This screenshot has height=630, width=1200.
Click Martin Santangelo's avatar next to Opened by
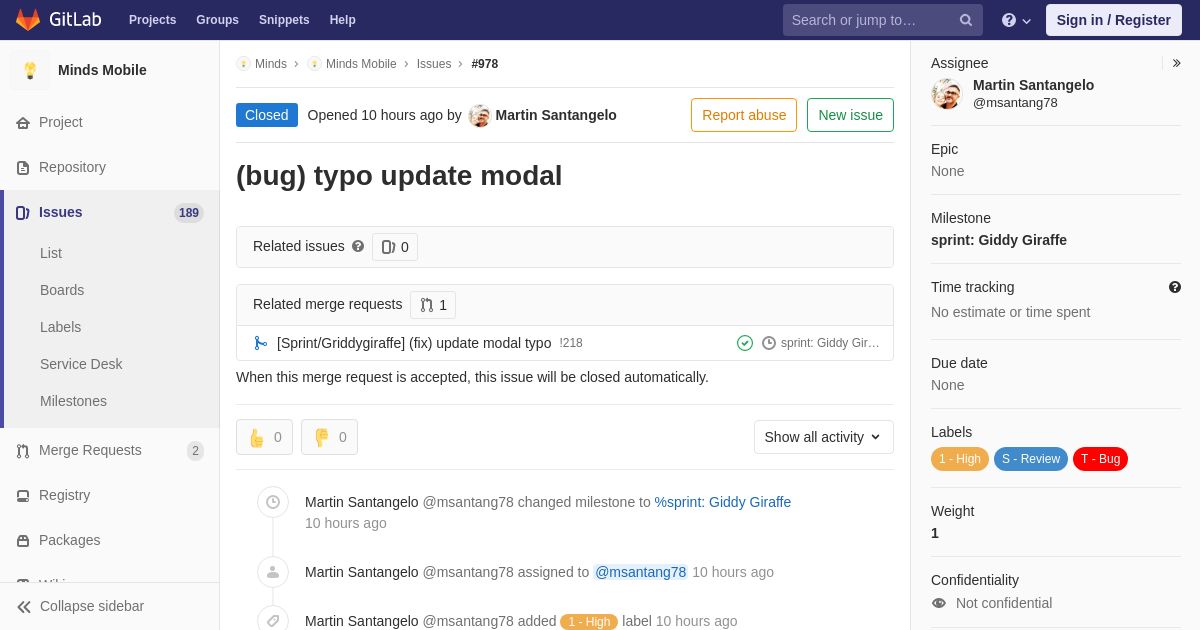(480, 115)
